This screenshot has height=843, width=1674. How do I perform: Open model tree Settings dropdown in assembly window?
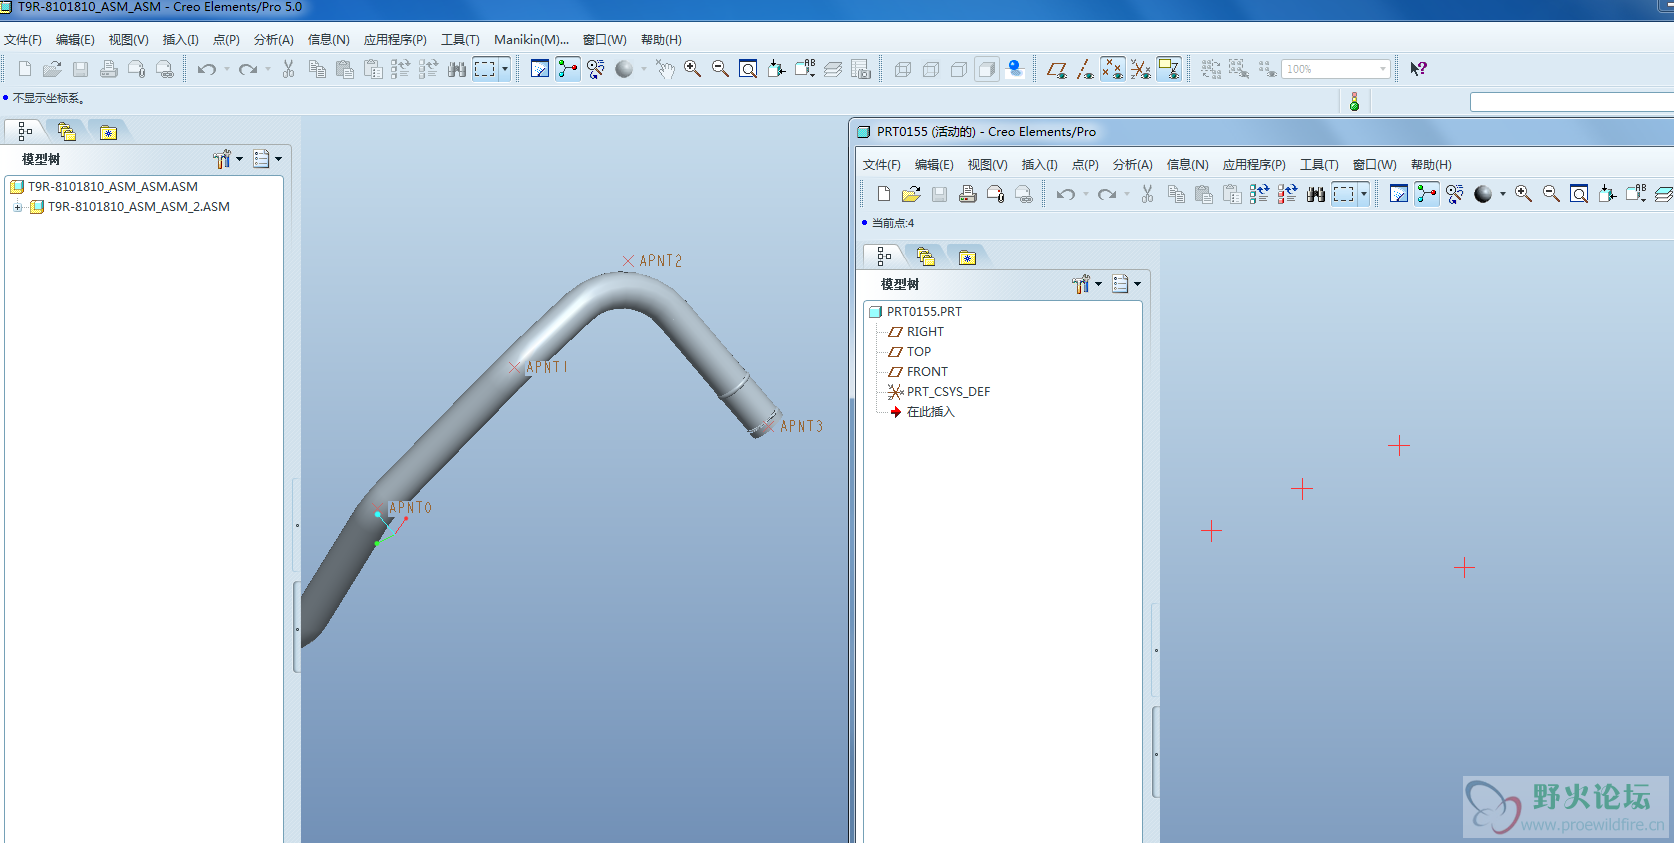(x=227, y=159)
